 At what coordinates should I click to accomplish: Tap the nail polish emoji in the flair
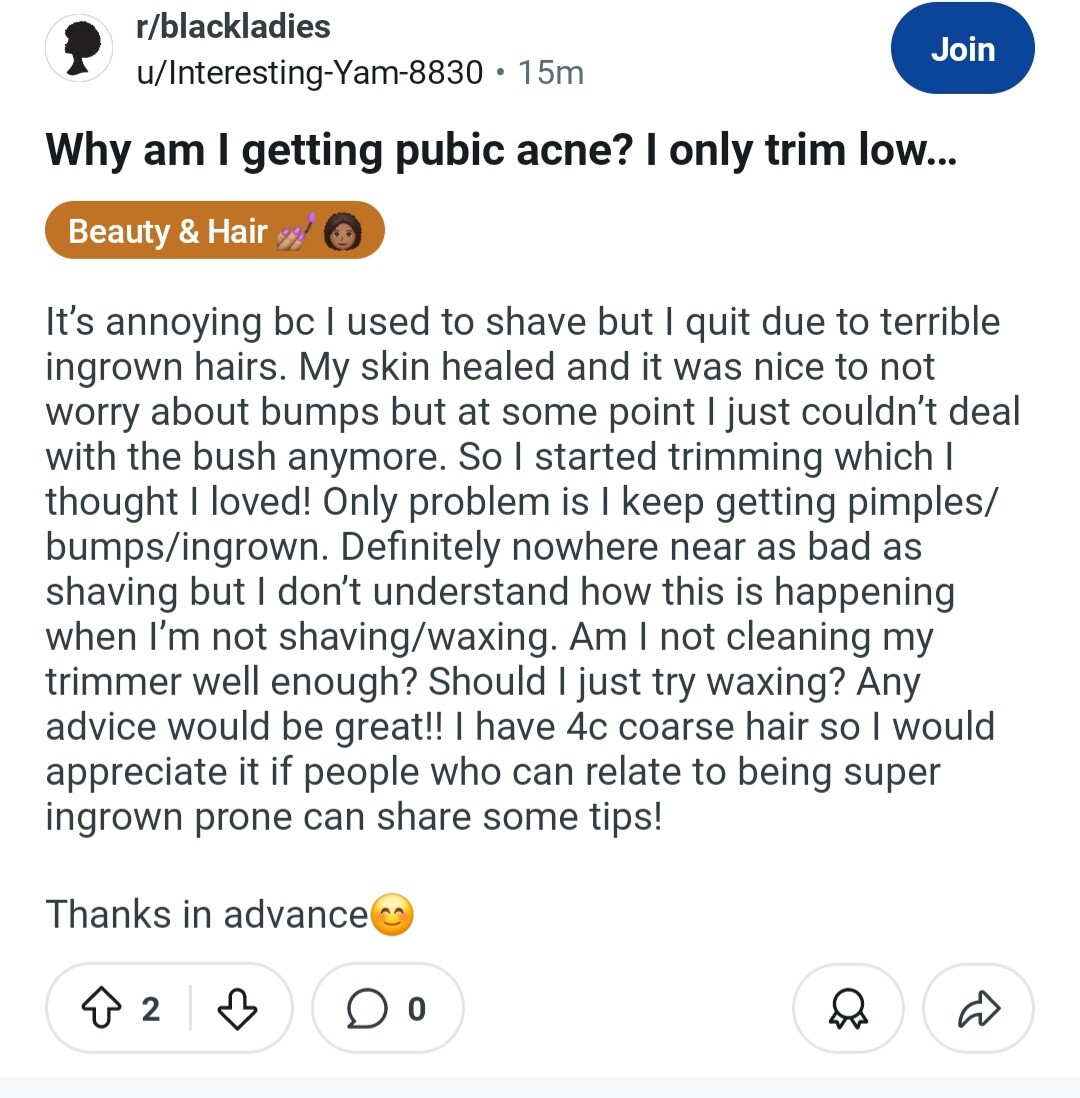(296, 231)
